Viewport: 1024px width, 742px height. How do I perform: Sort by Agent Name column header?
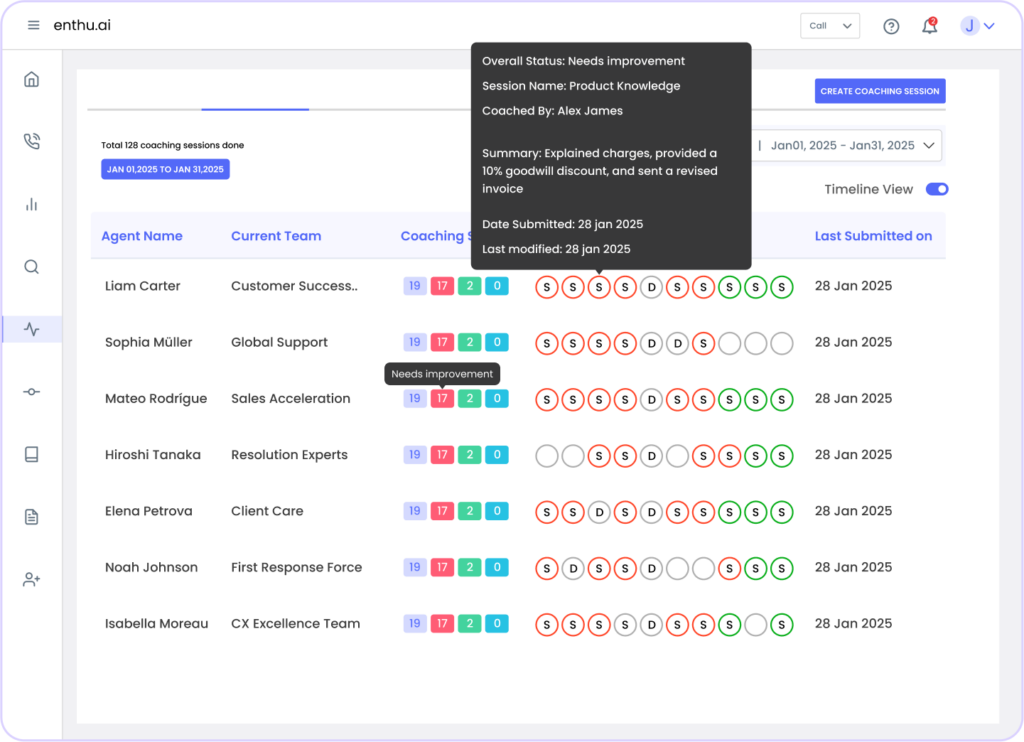click(142, 236)
